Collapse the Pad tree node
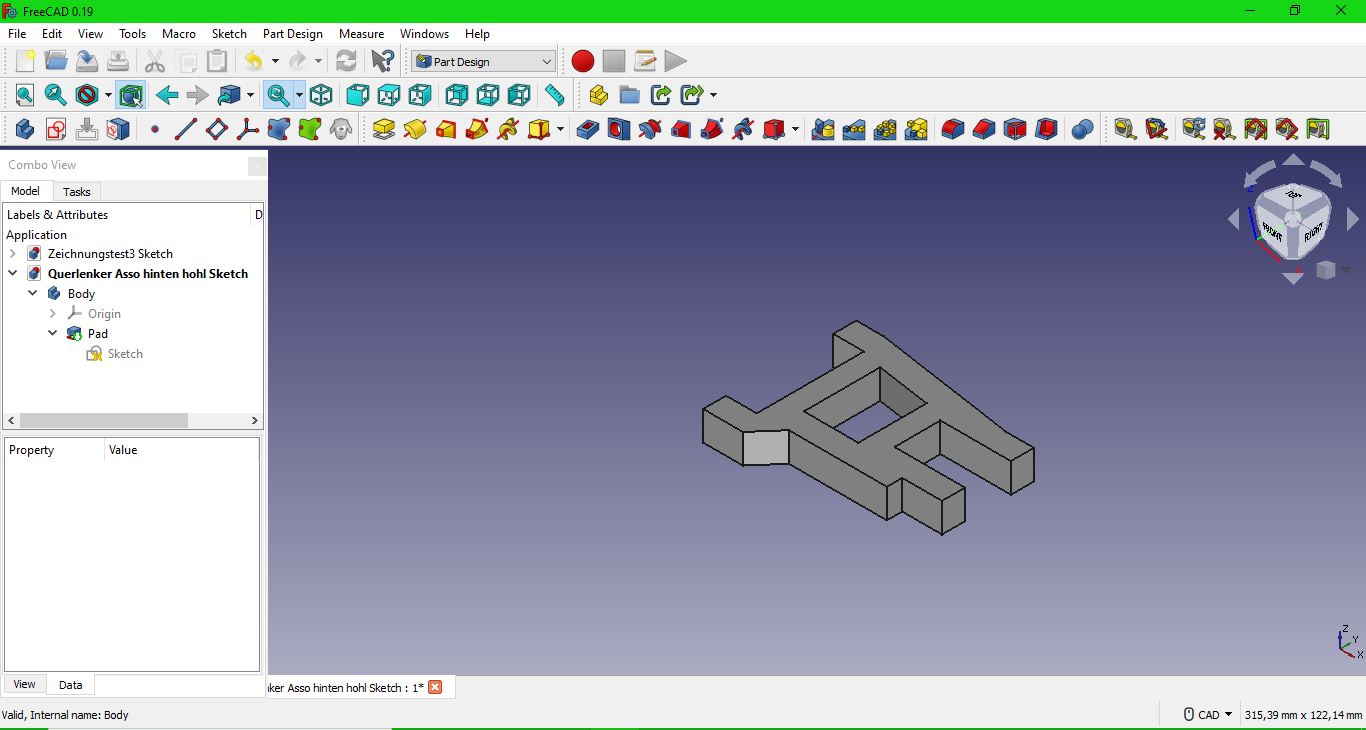The height and width of the screenshot is (730, 1366). click(x=52, y=334)
